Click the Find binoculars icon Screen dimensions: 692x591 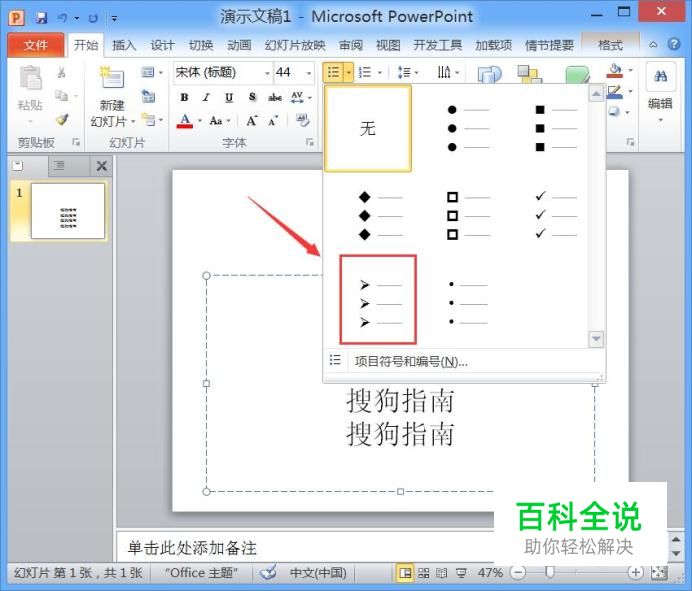coord(661,77)
